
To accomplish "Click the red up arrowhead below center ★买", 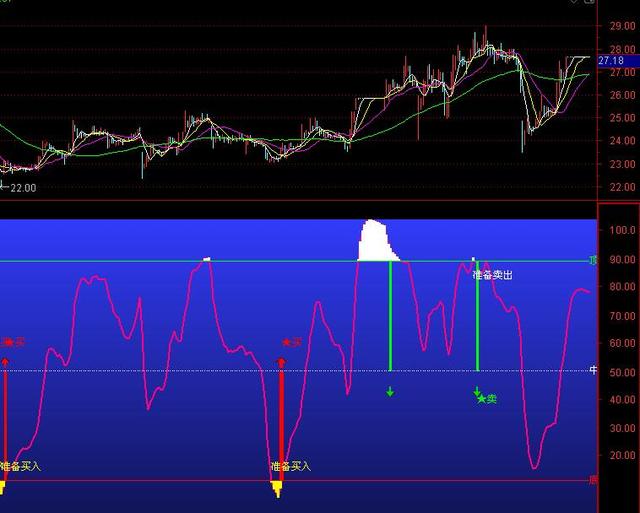I will (281, 363).
